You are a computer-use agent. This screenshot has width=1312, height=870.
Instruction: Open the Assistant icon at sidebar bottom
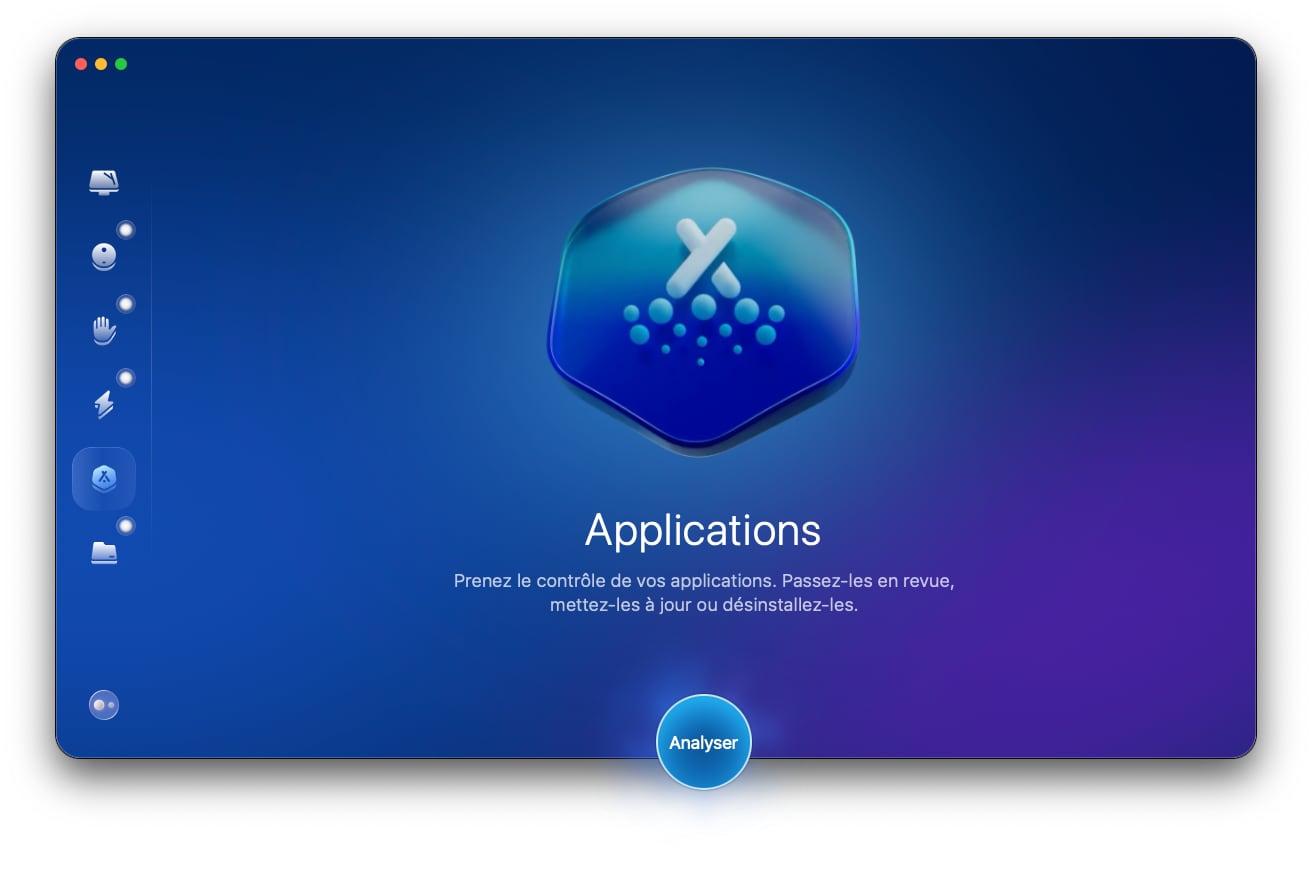(x=104, y=705)
